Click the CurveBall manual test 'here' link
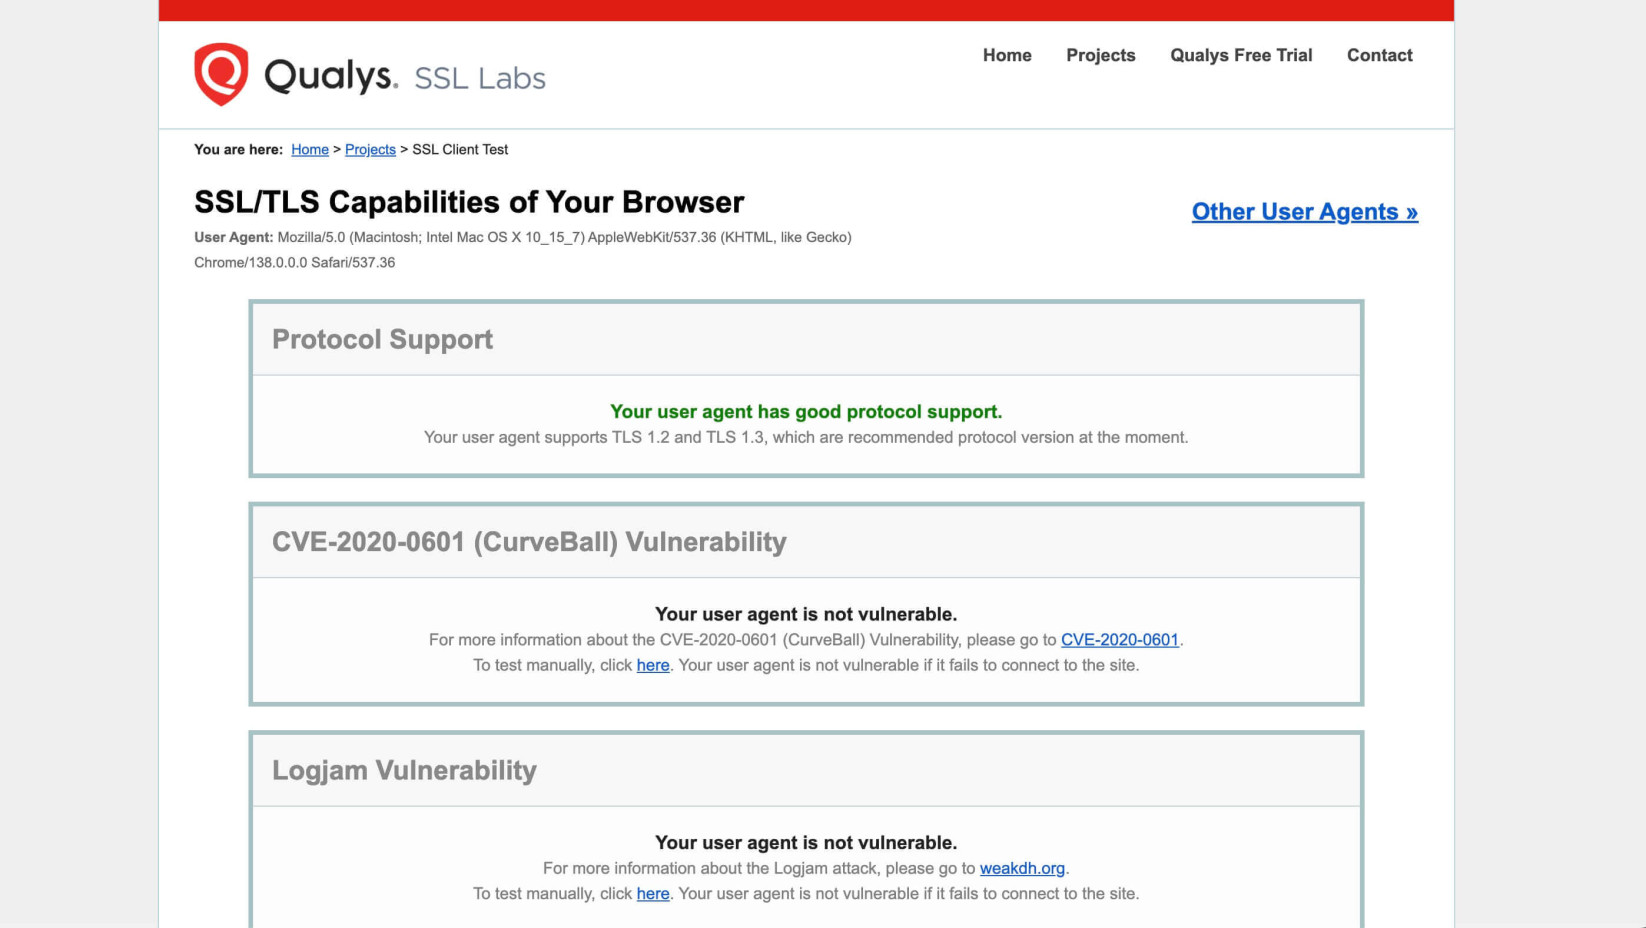Screen dimensions: 1646x928 653,665
